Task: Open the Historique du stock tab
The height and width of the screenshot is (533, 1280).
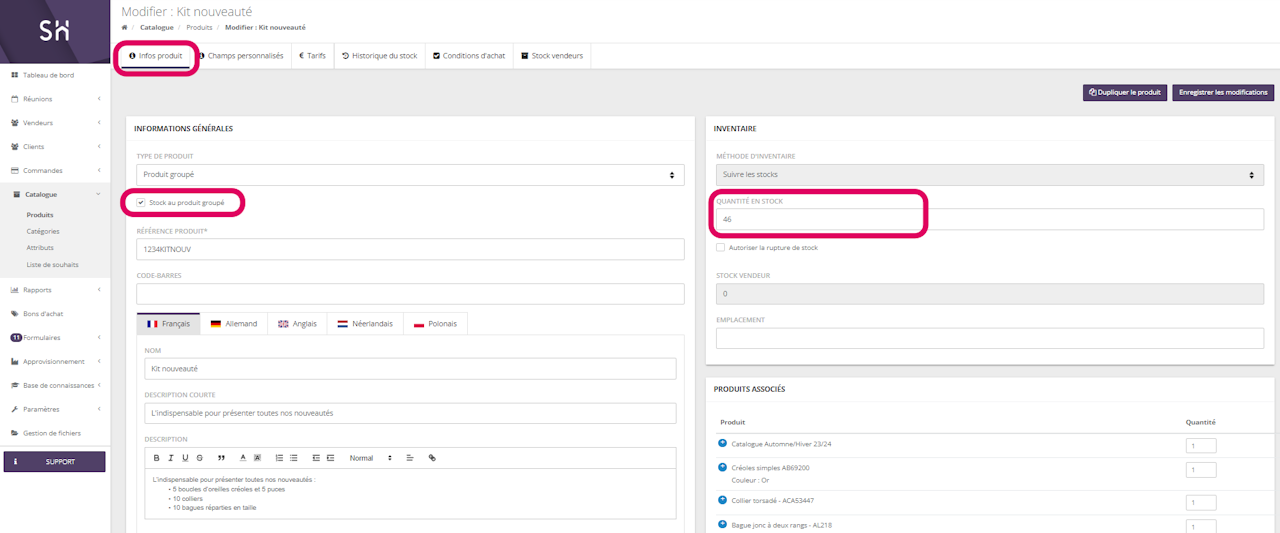Action: (379, 56)
